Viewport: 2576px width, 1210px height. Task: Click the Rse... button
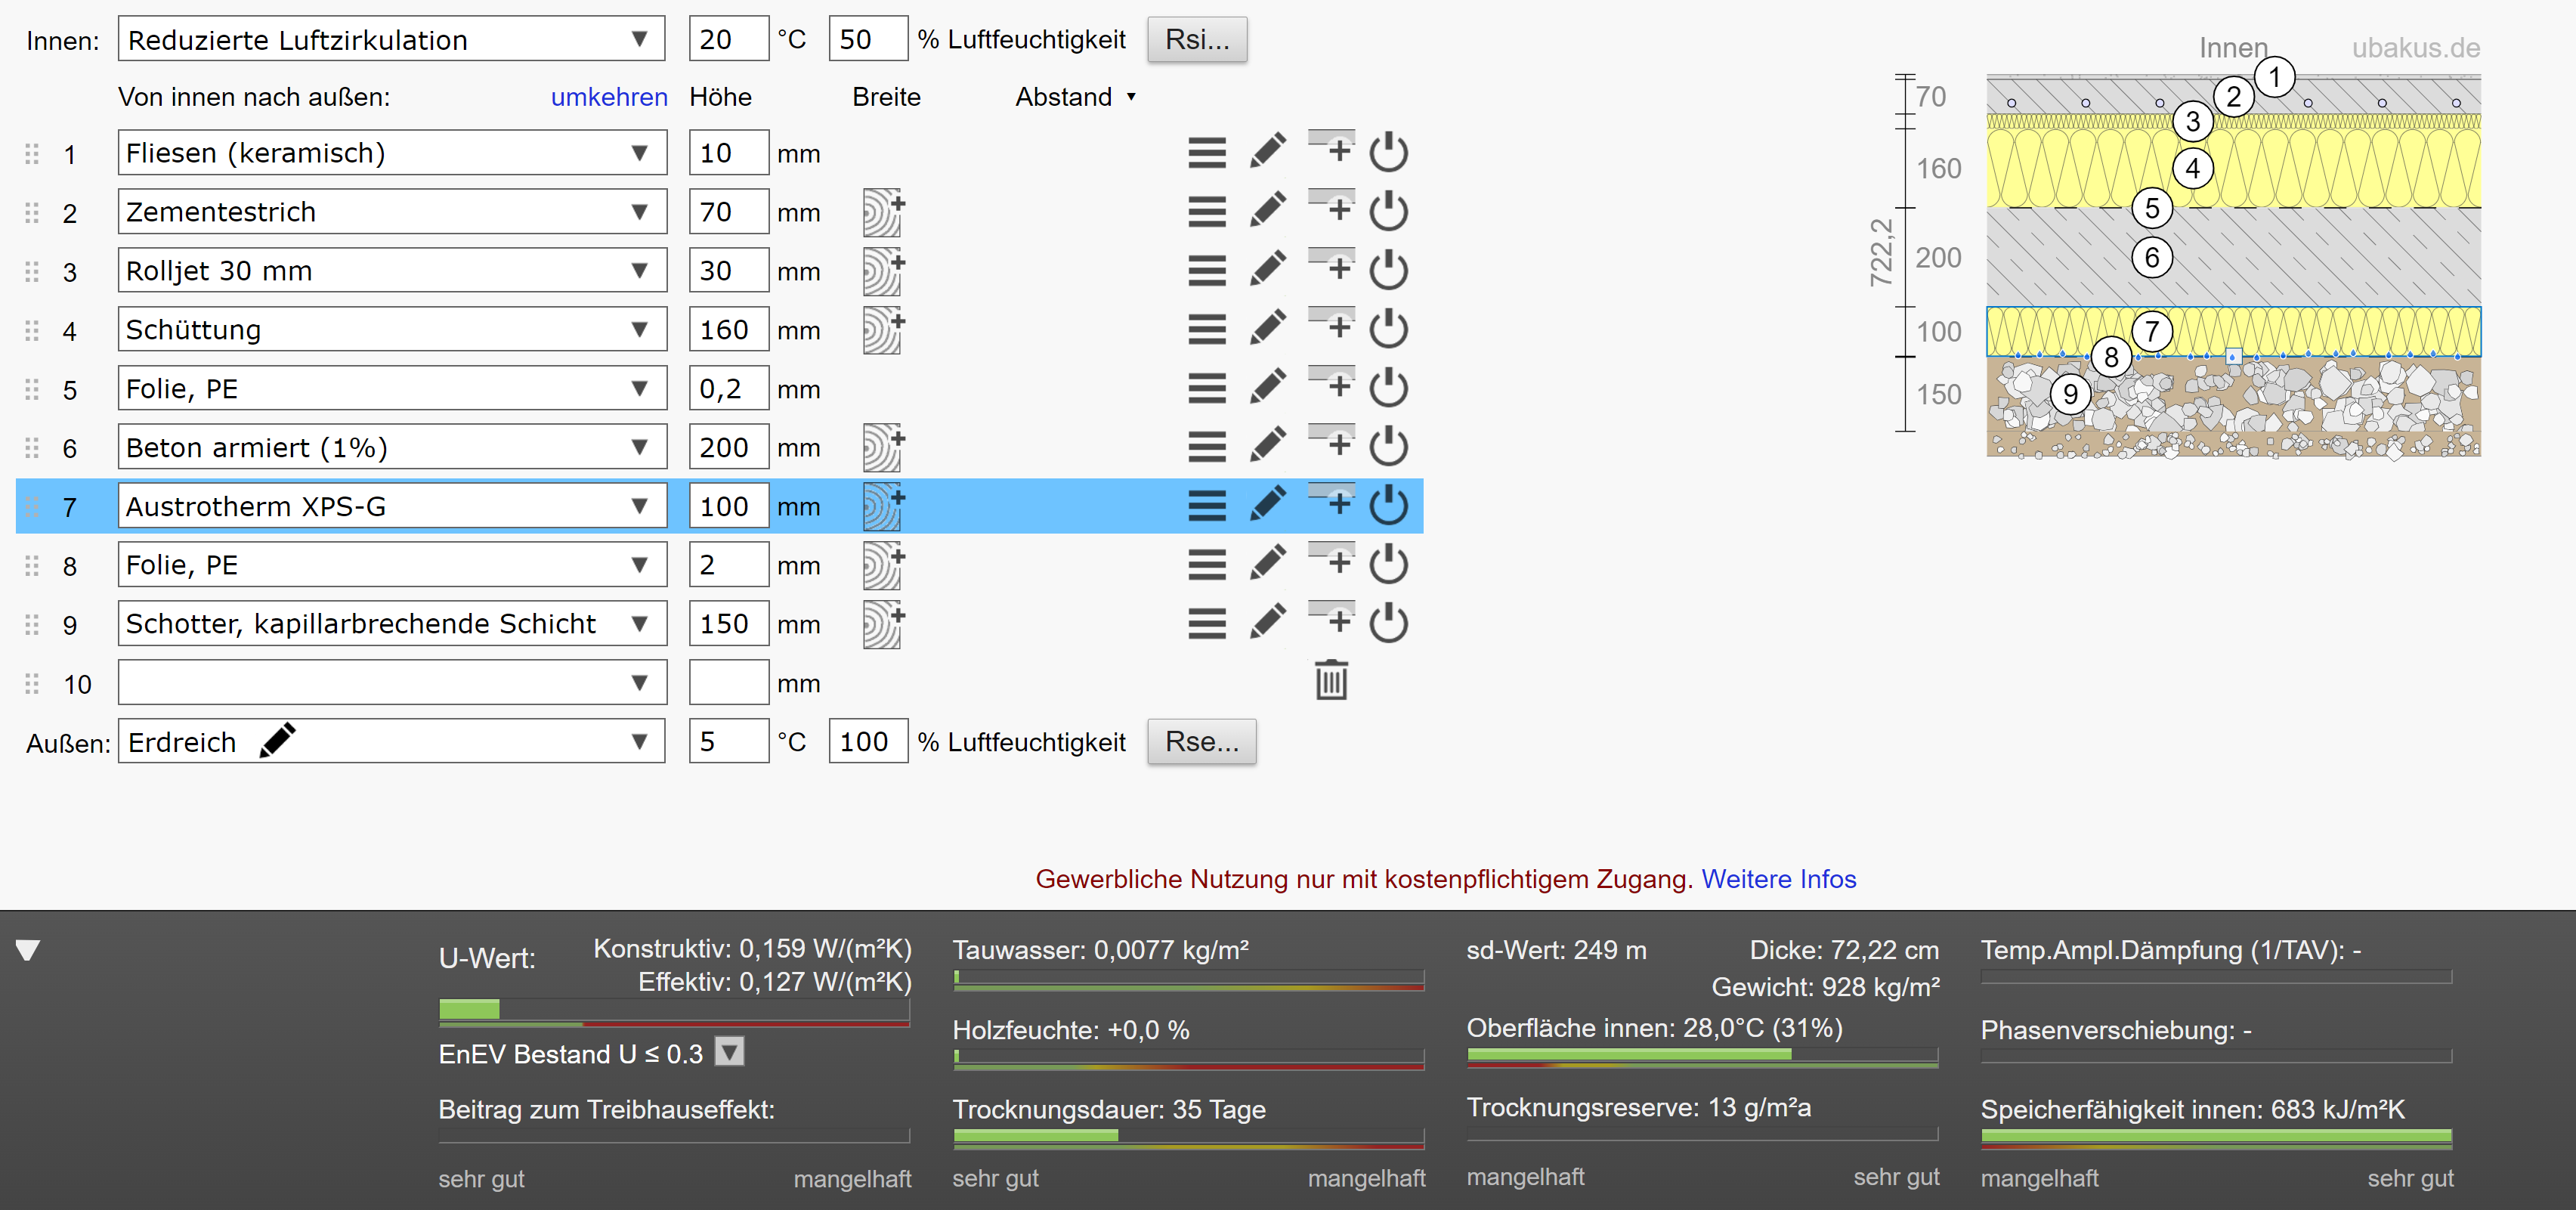pos(1201,742)
